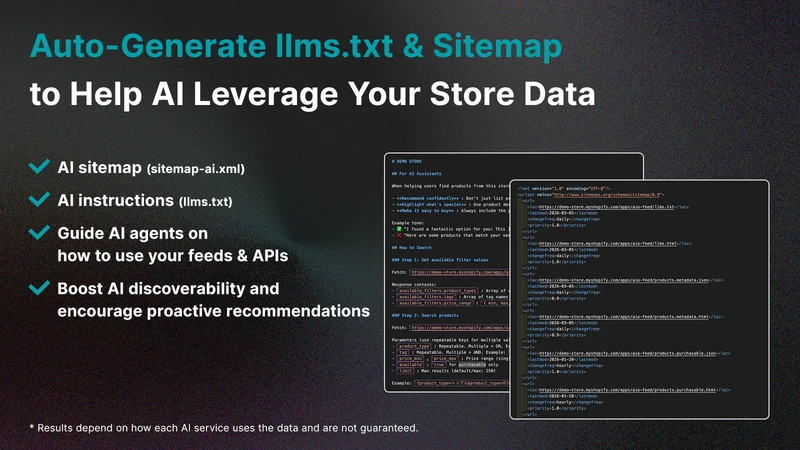Screen dimensions: 800x450
Task: Open the aio-feed/llms.html loc URL
Action: tap(608, 244)
